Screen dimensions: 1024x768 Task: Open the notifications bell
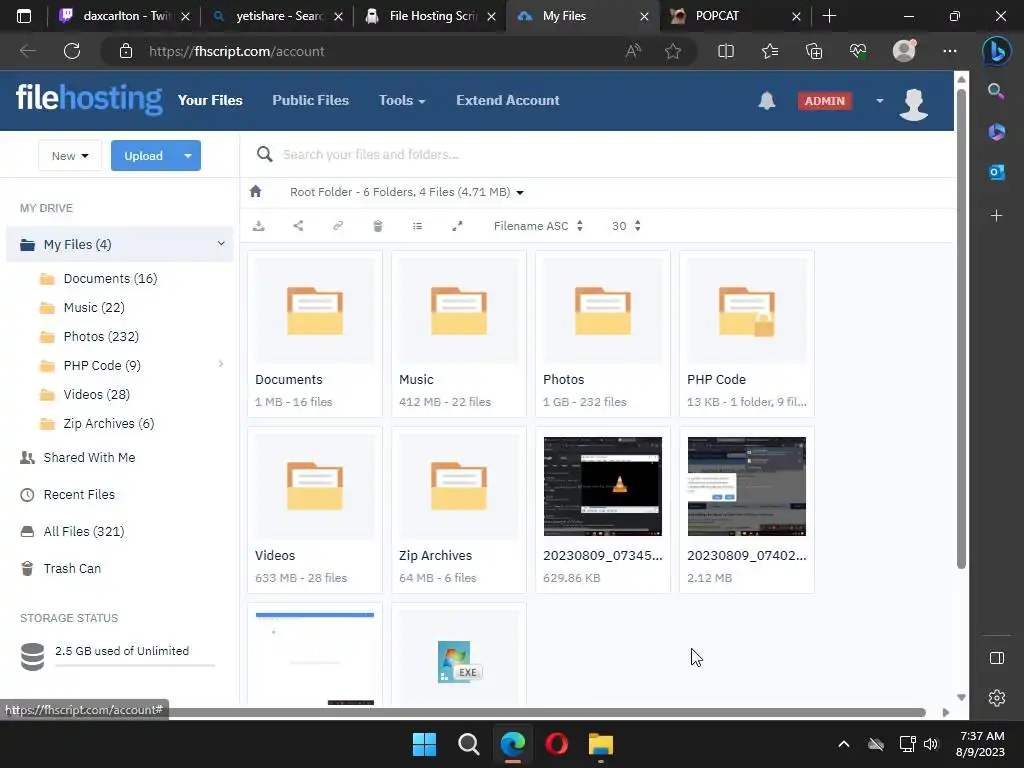click(x=767, y=101)
